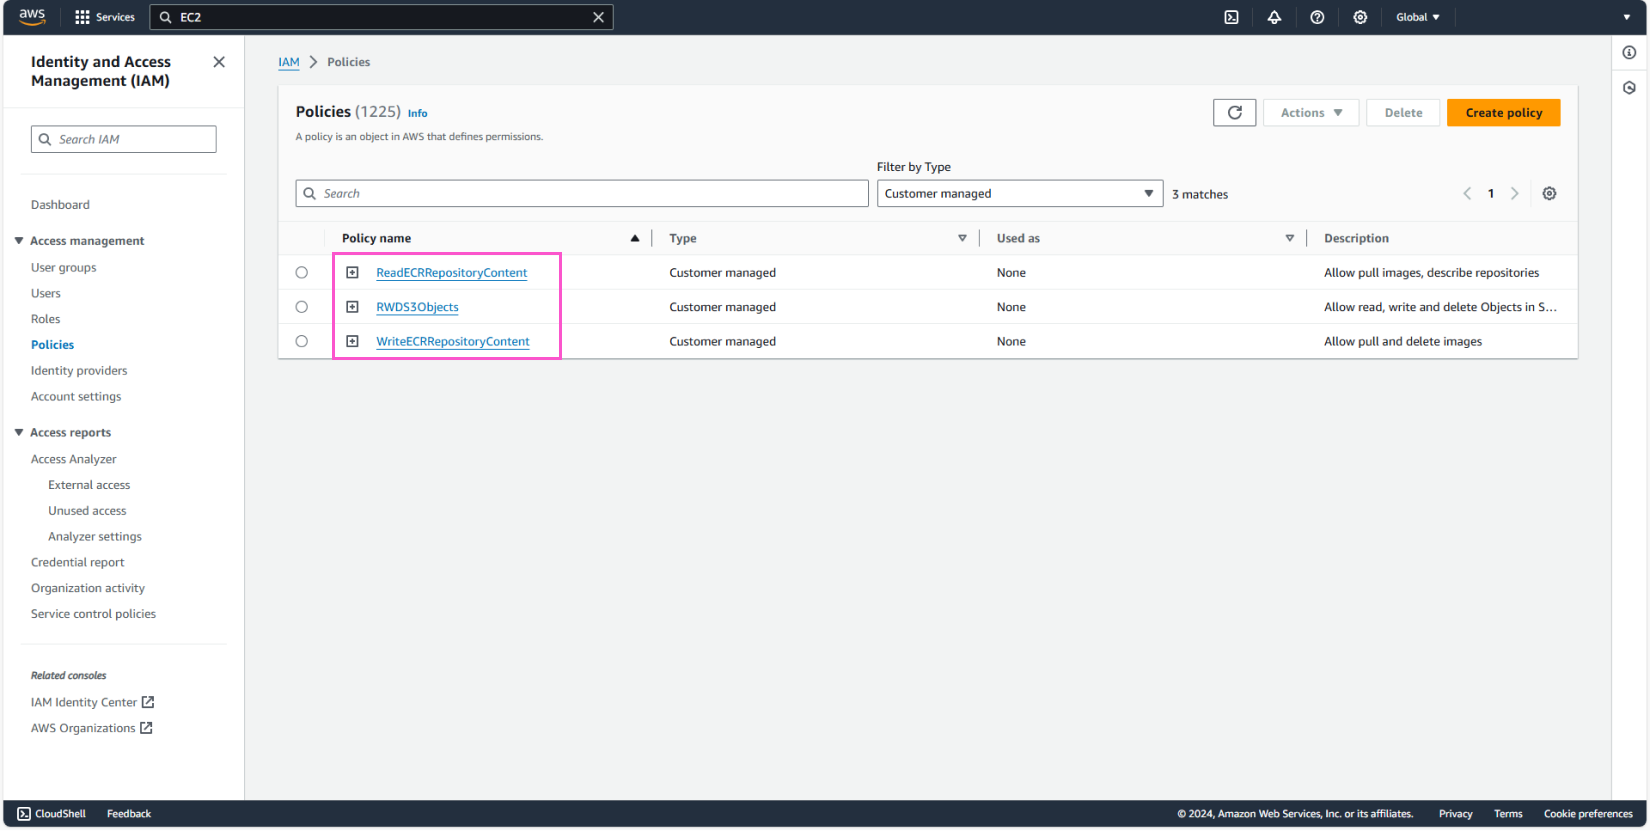Open Analyzer settings in sidebar

point(95,537)
